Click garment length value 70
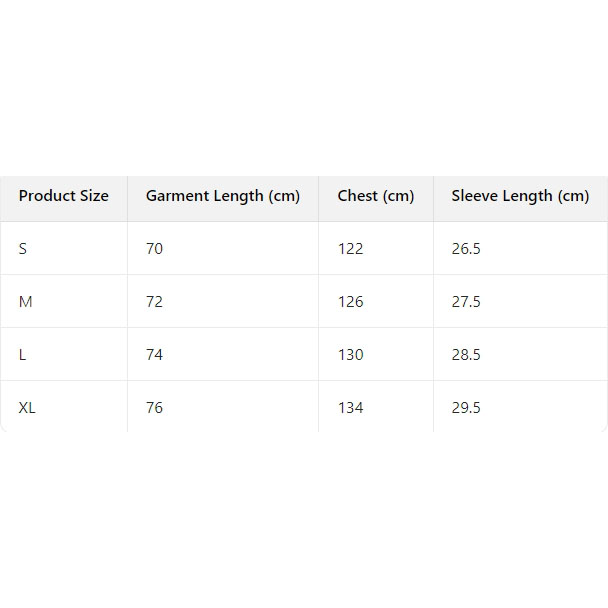608x608 pixels. 154,249
